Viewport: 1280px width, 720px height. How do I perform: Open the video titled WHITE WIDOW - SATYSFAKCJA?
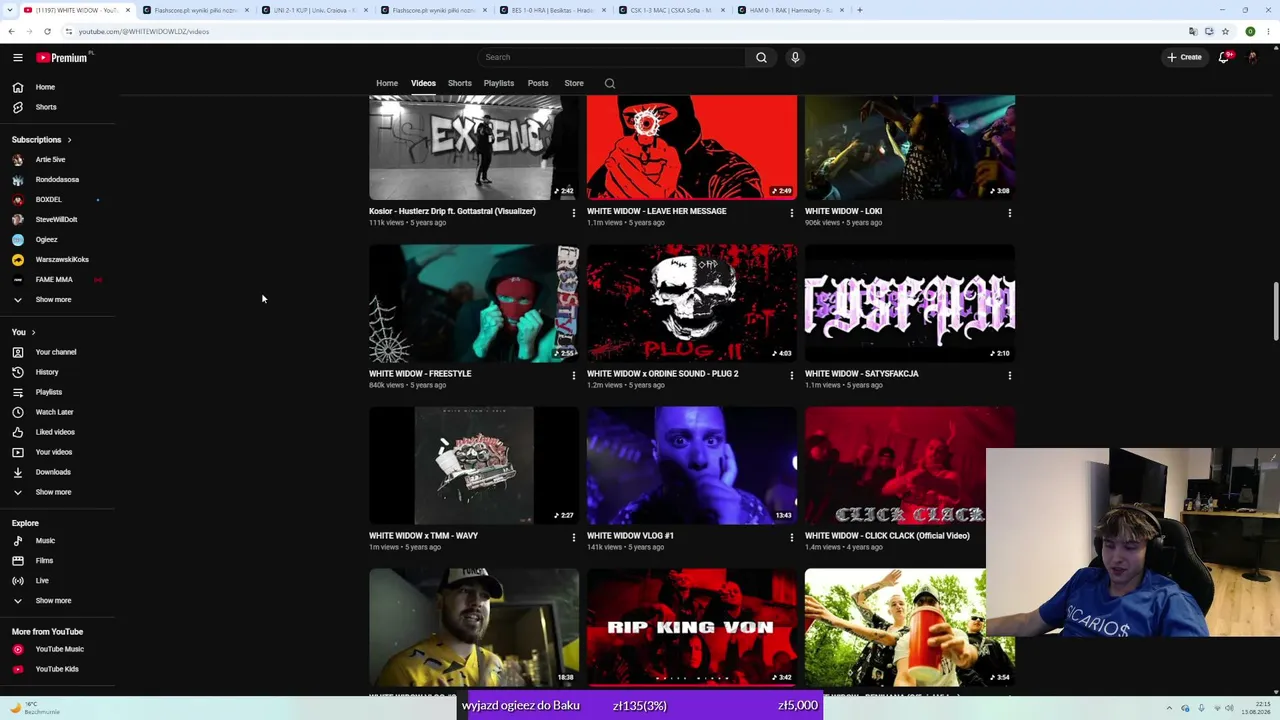(862, 374)
